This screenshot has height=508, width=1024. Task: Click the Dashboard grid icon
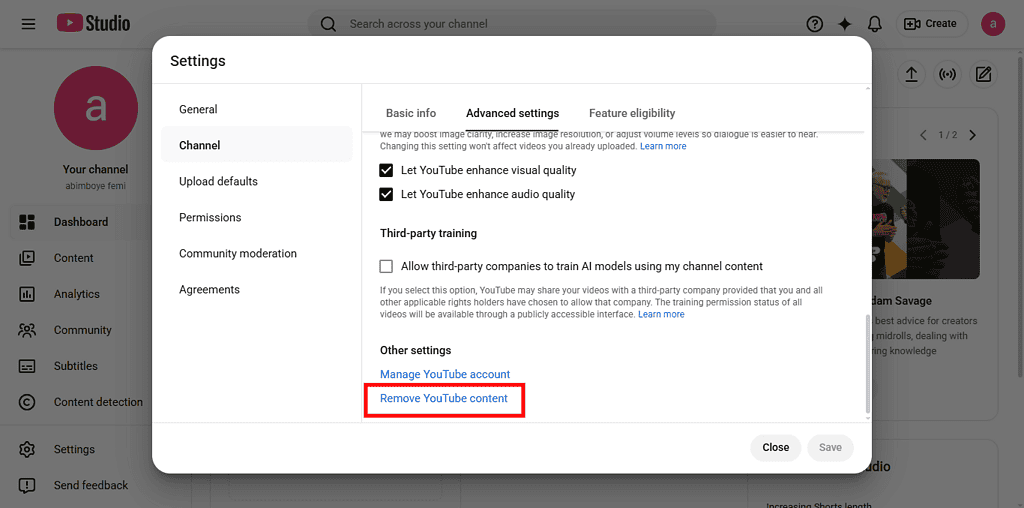[27, 222]
